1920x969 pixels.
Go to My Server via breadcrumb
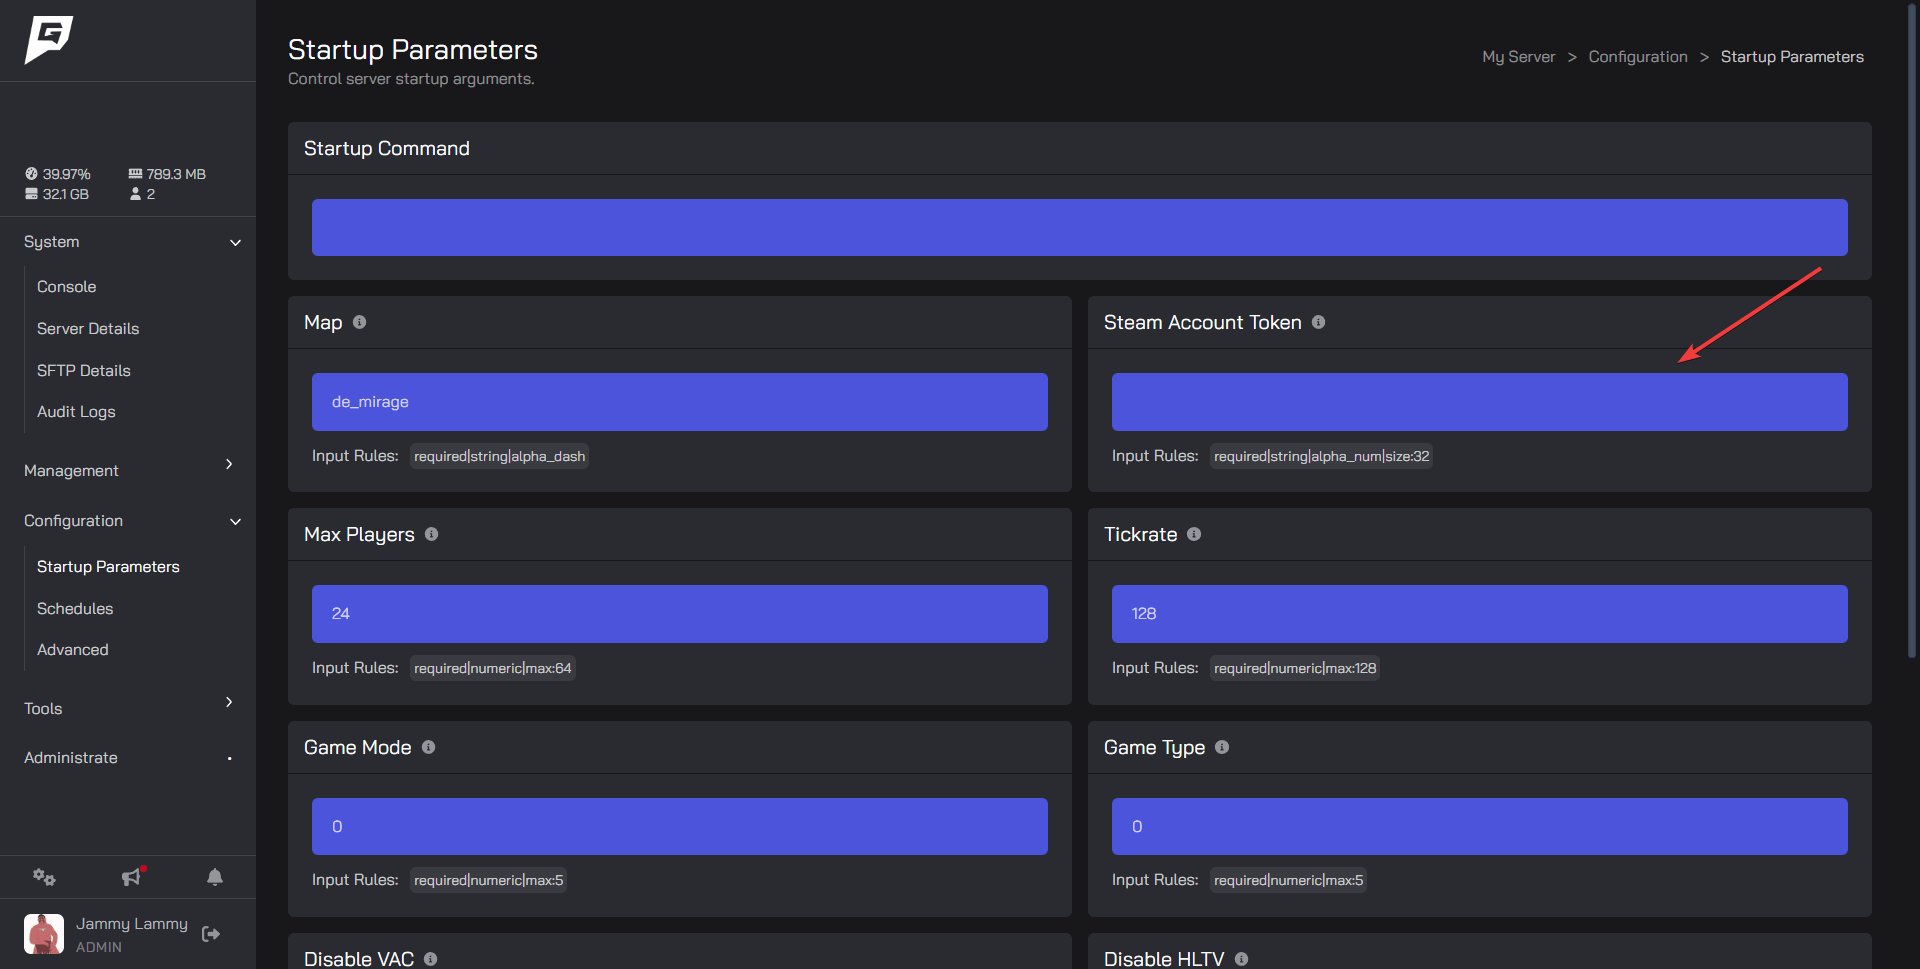point(1517,56)
